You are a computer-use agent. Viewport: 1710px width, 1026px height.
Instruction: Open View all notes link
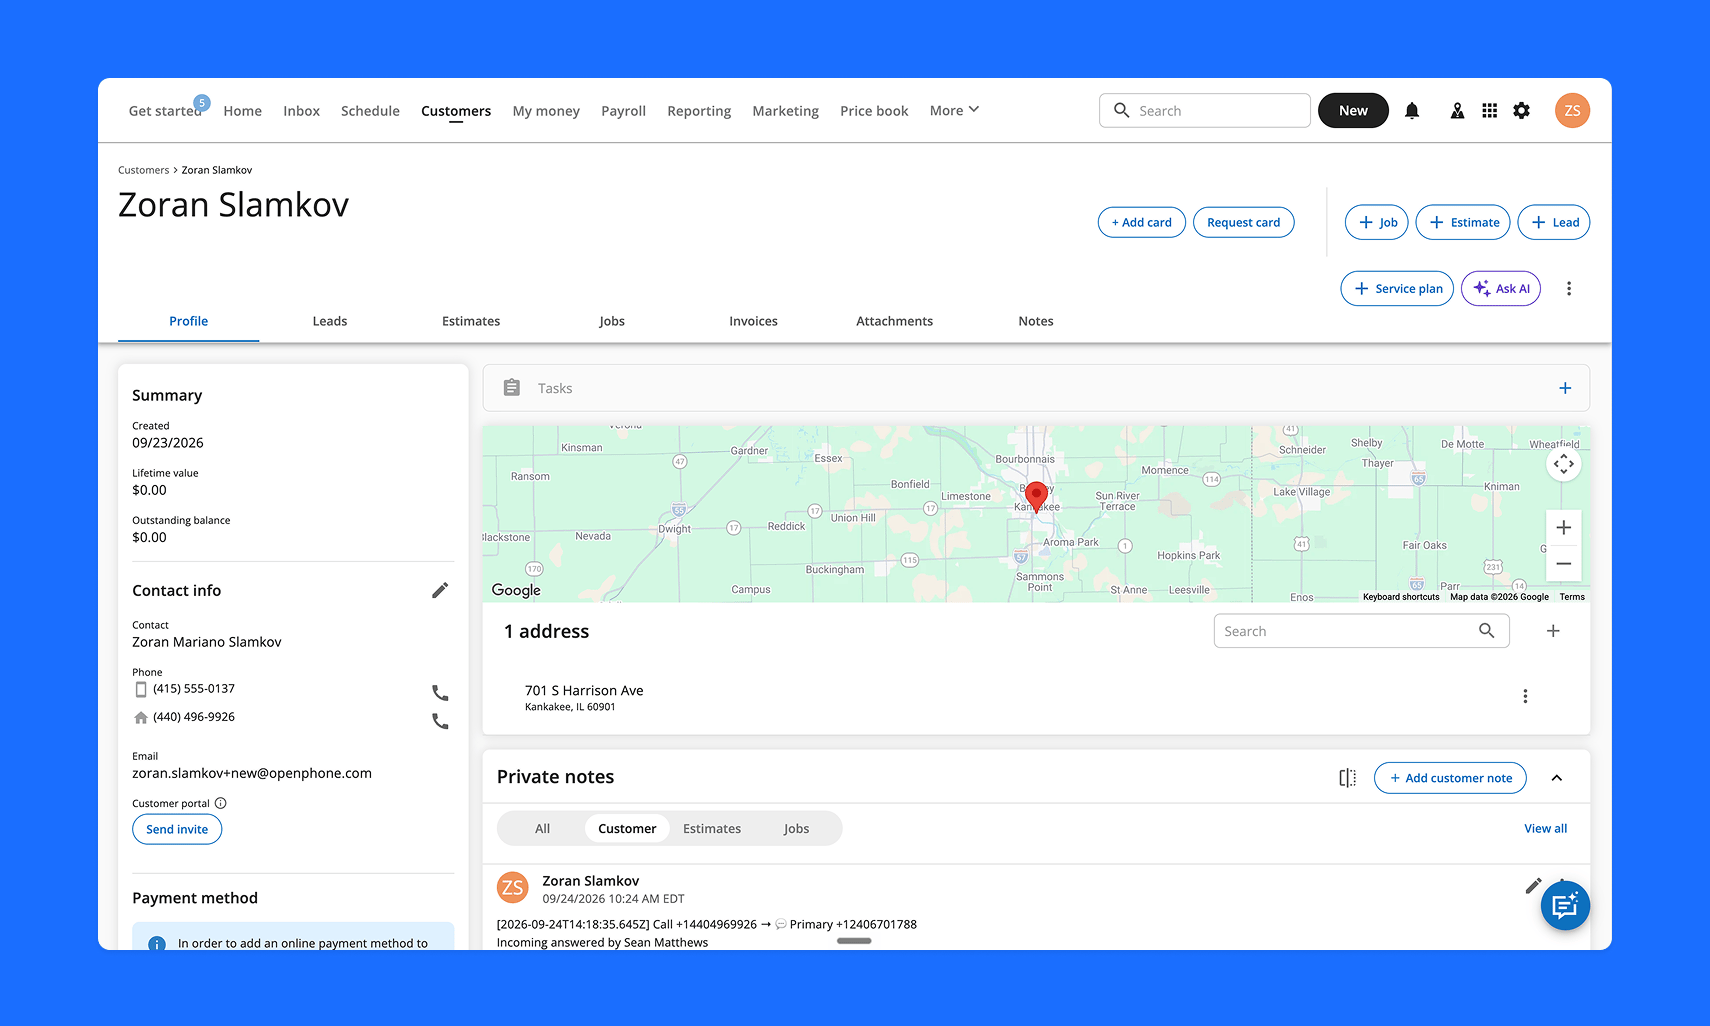pyautogui.click(x=1546, y=829)
